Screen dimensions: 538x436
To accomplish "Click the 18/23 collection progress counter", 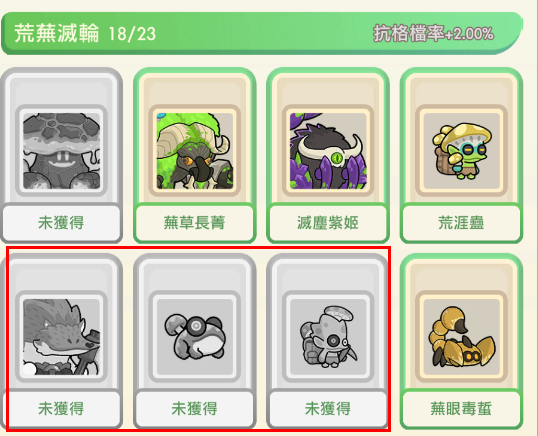I will (132, 34).
